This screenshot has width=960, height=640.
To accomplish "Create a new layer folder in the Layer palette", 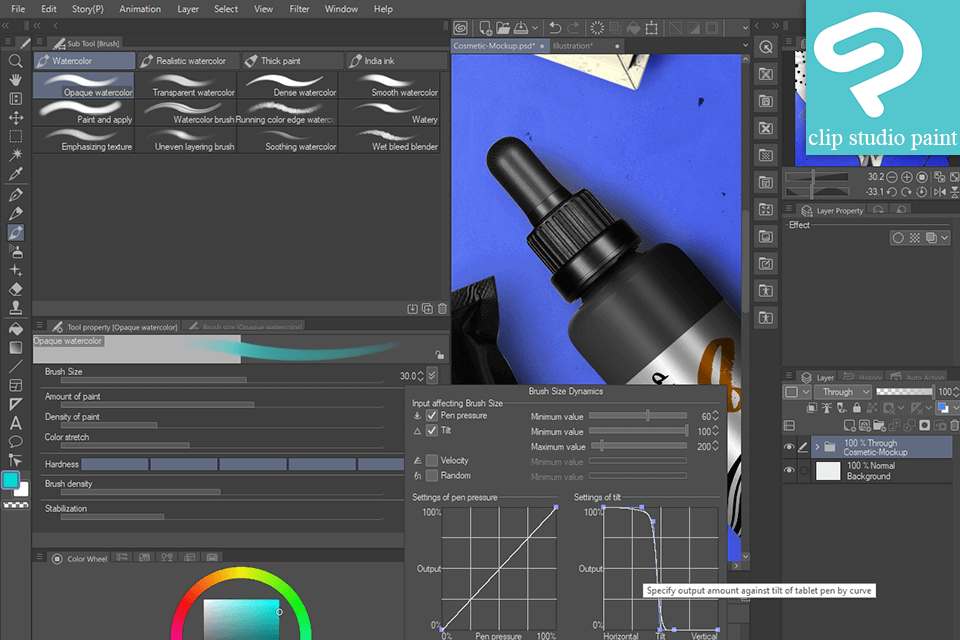I will 879,425.
